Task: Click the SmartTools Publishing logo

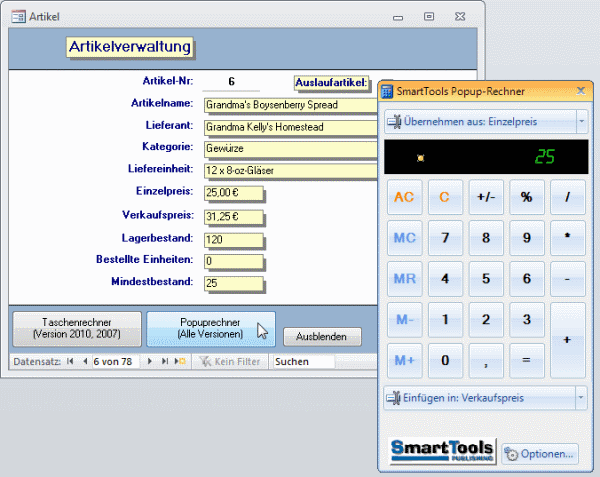Action: tap(442, 451)
